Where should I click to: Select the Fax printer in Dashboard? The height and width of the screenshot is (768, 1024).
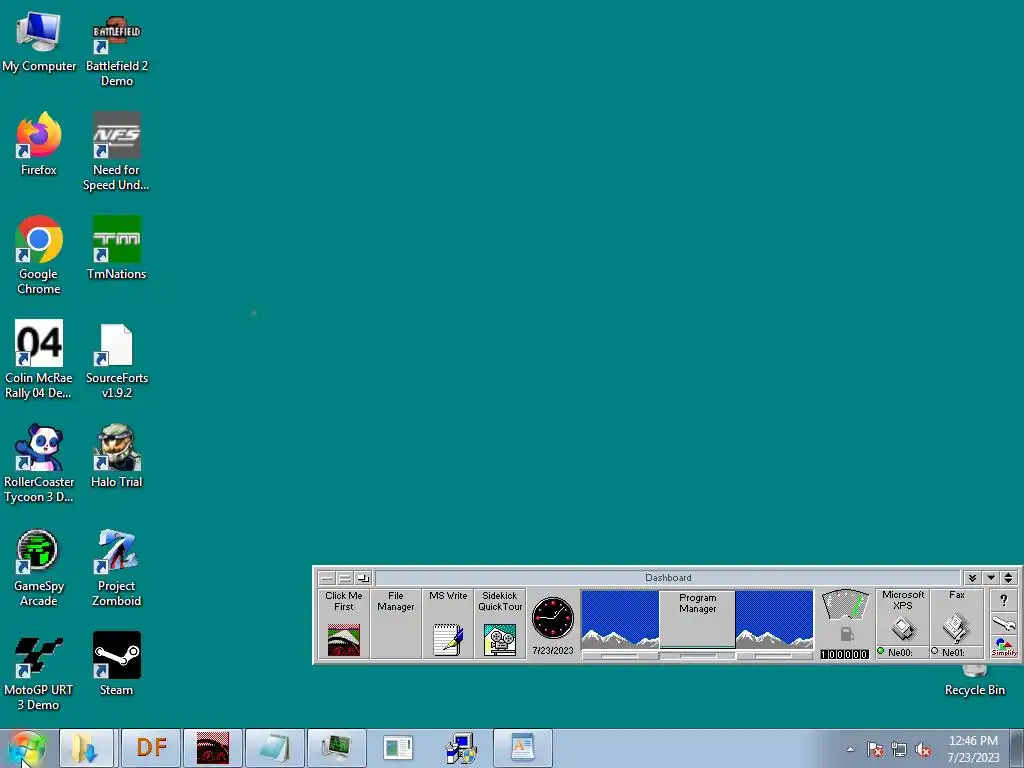click(x=957, y=618)
